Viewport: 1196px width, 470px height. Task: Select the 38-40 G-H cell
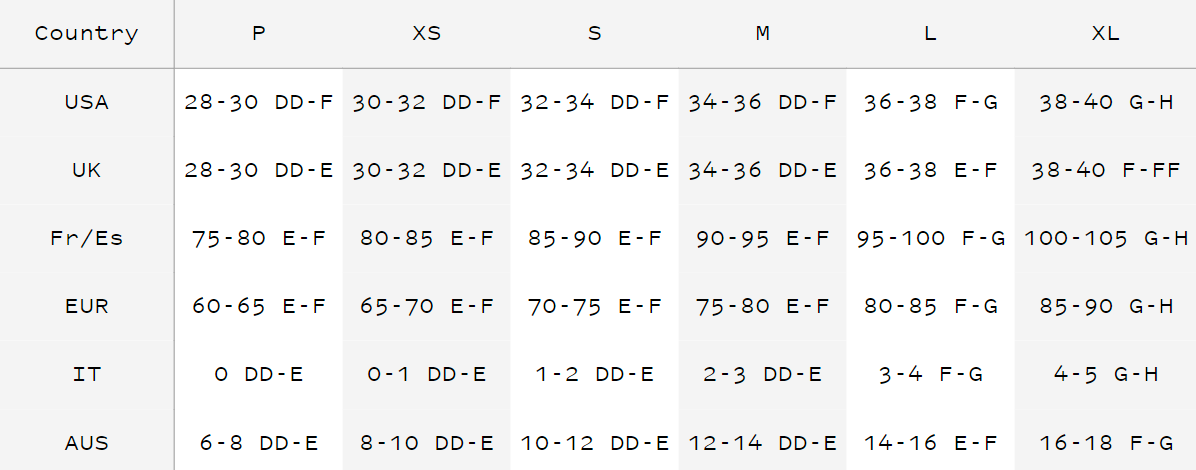1105,102
